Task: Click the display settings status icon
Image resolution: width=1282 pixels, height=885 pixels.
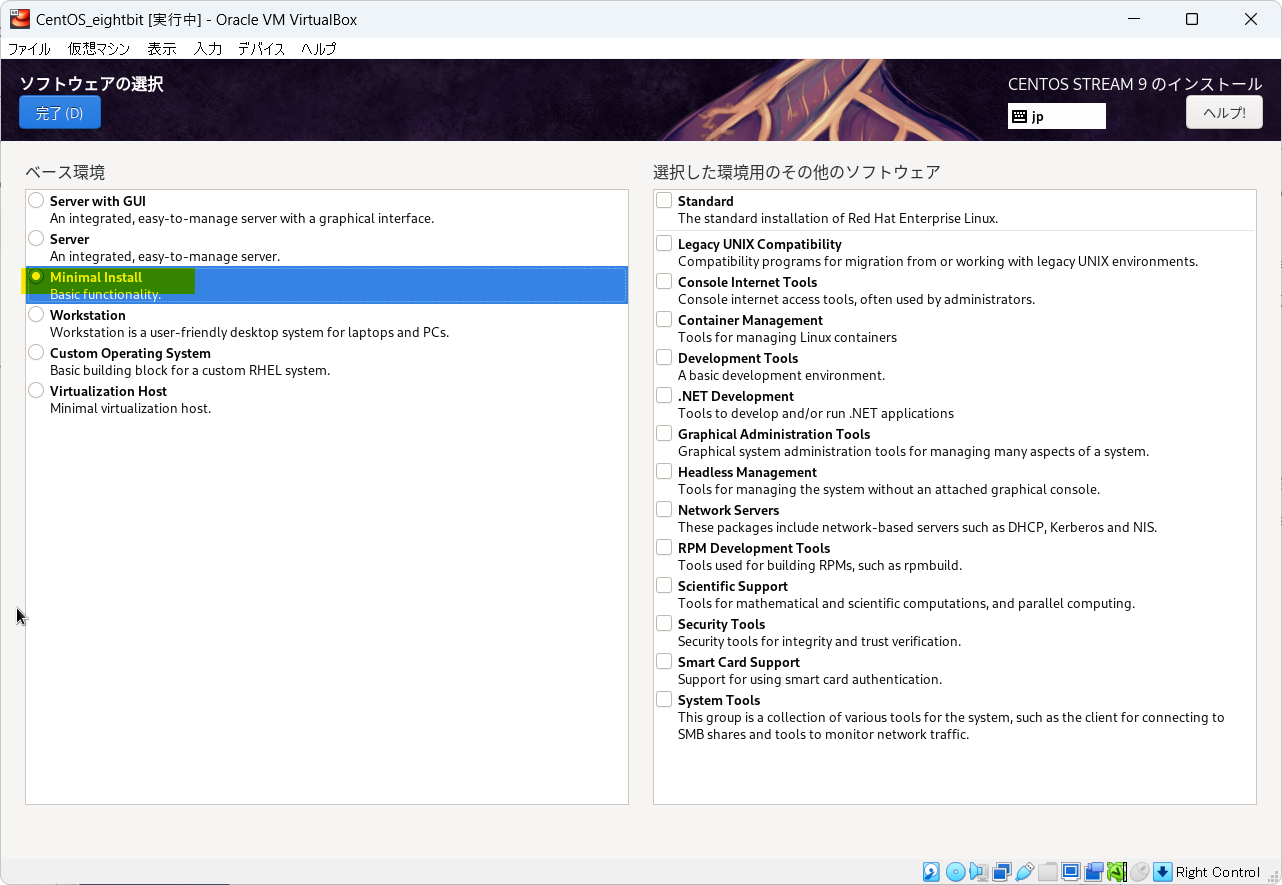Action: pyautogui.click(x=1070, y=872)
